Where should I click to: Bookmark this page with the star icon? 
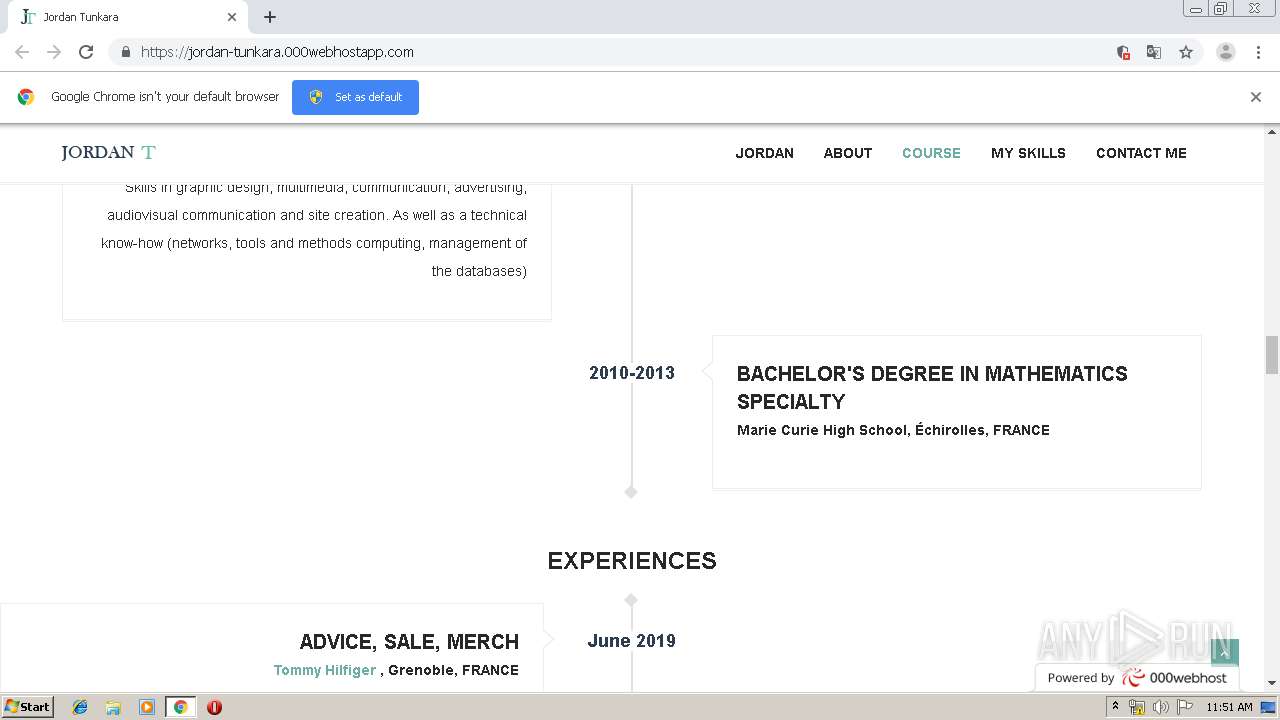(x=1186, y=52)
